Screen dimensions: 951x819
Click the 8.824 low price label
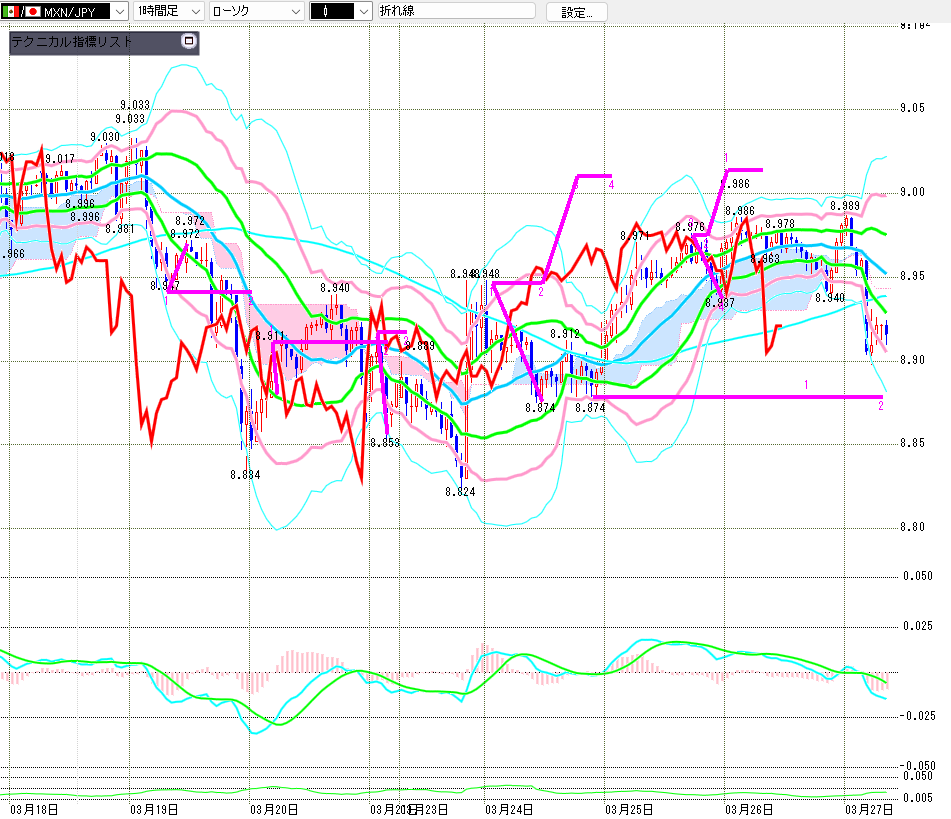point(460,492)
